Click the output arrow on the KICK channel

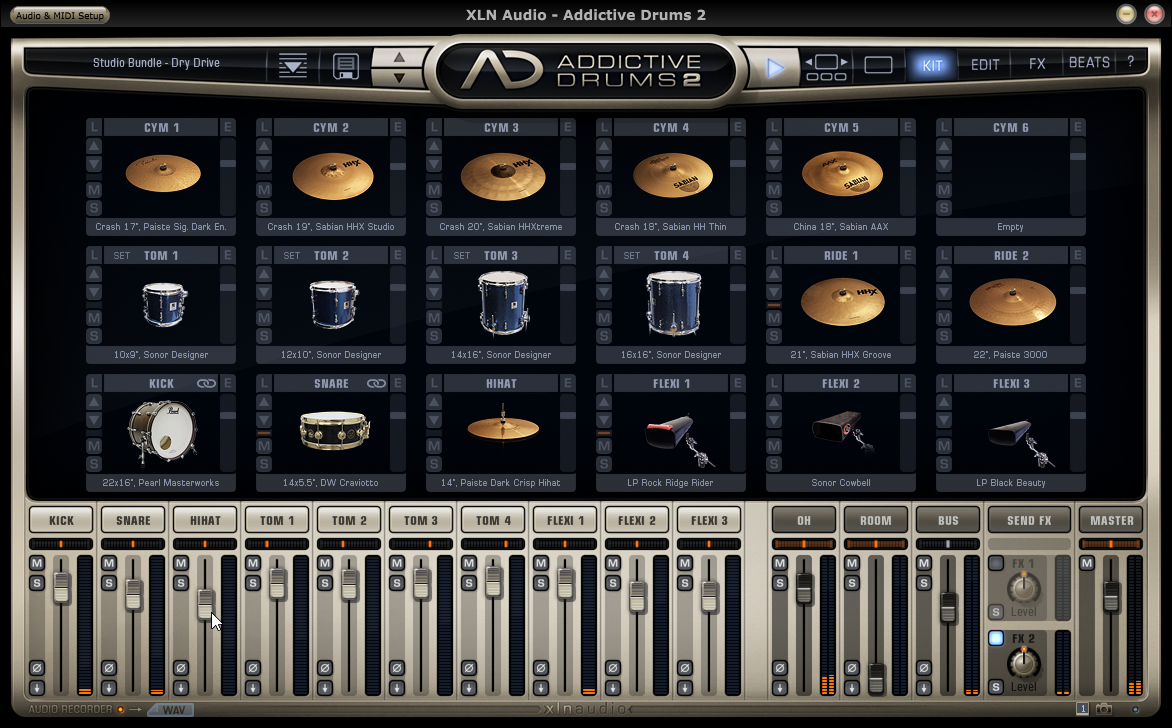click(37, 688)
